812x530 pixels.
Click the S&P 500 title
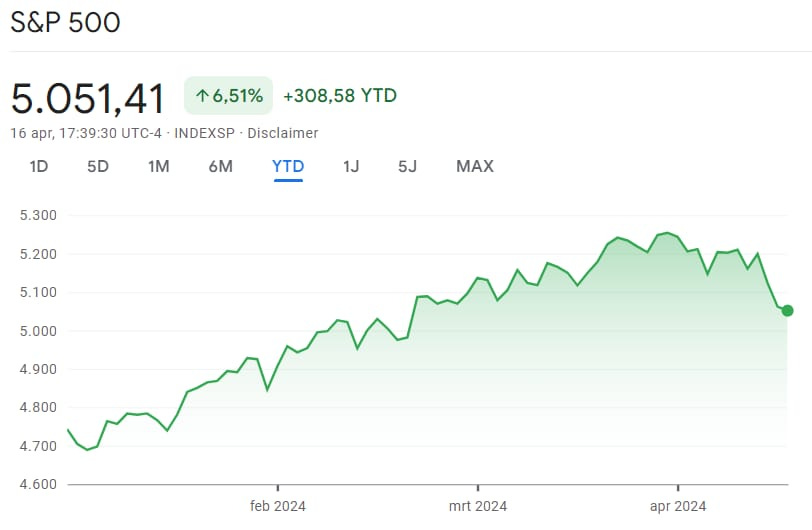tap(65, 23)
